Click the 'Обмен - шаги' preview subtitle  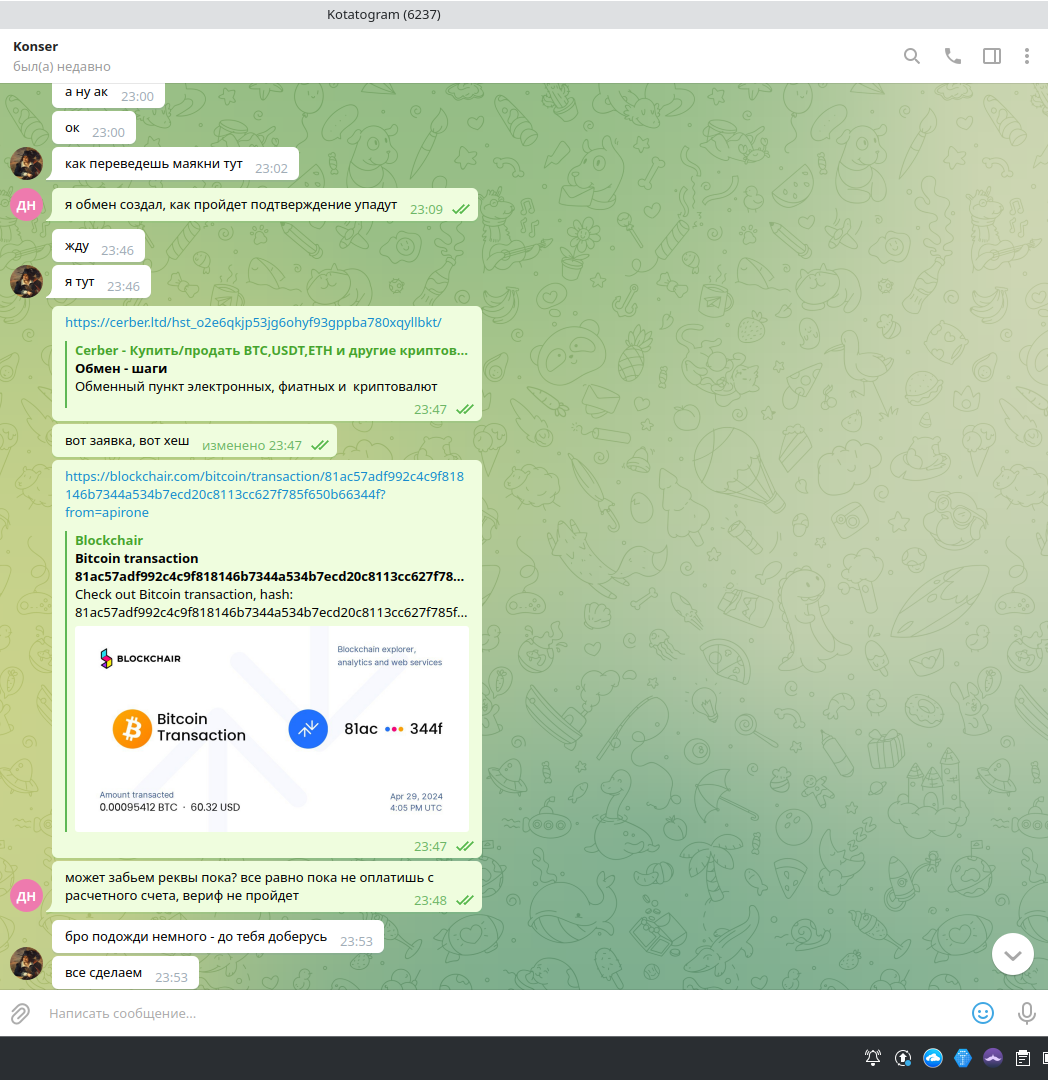pyautogui.click(x=121, y=368)
